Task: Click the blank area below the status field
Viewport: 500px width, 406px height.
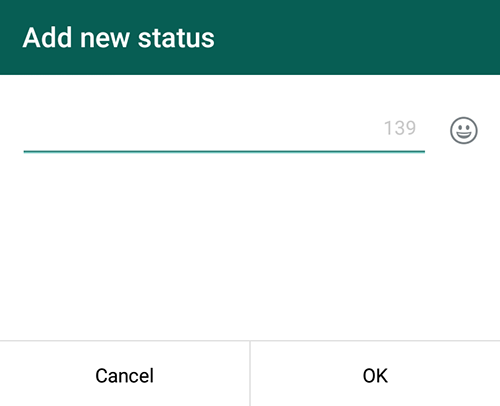Action: 250,247
